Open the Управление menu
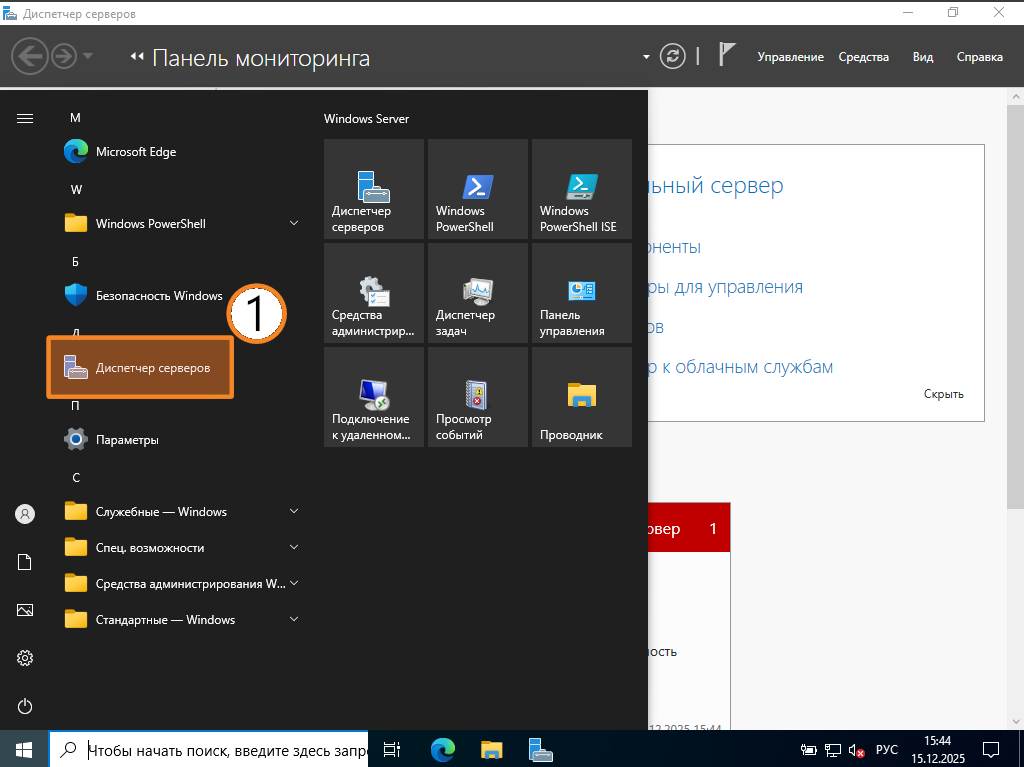Screen dimensions: 1024x767 790,57
